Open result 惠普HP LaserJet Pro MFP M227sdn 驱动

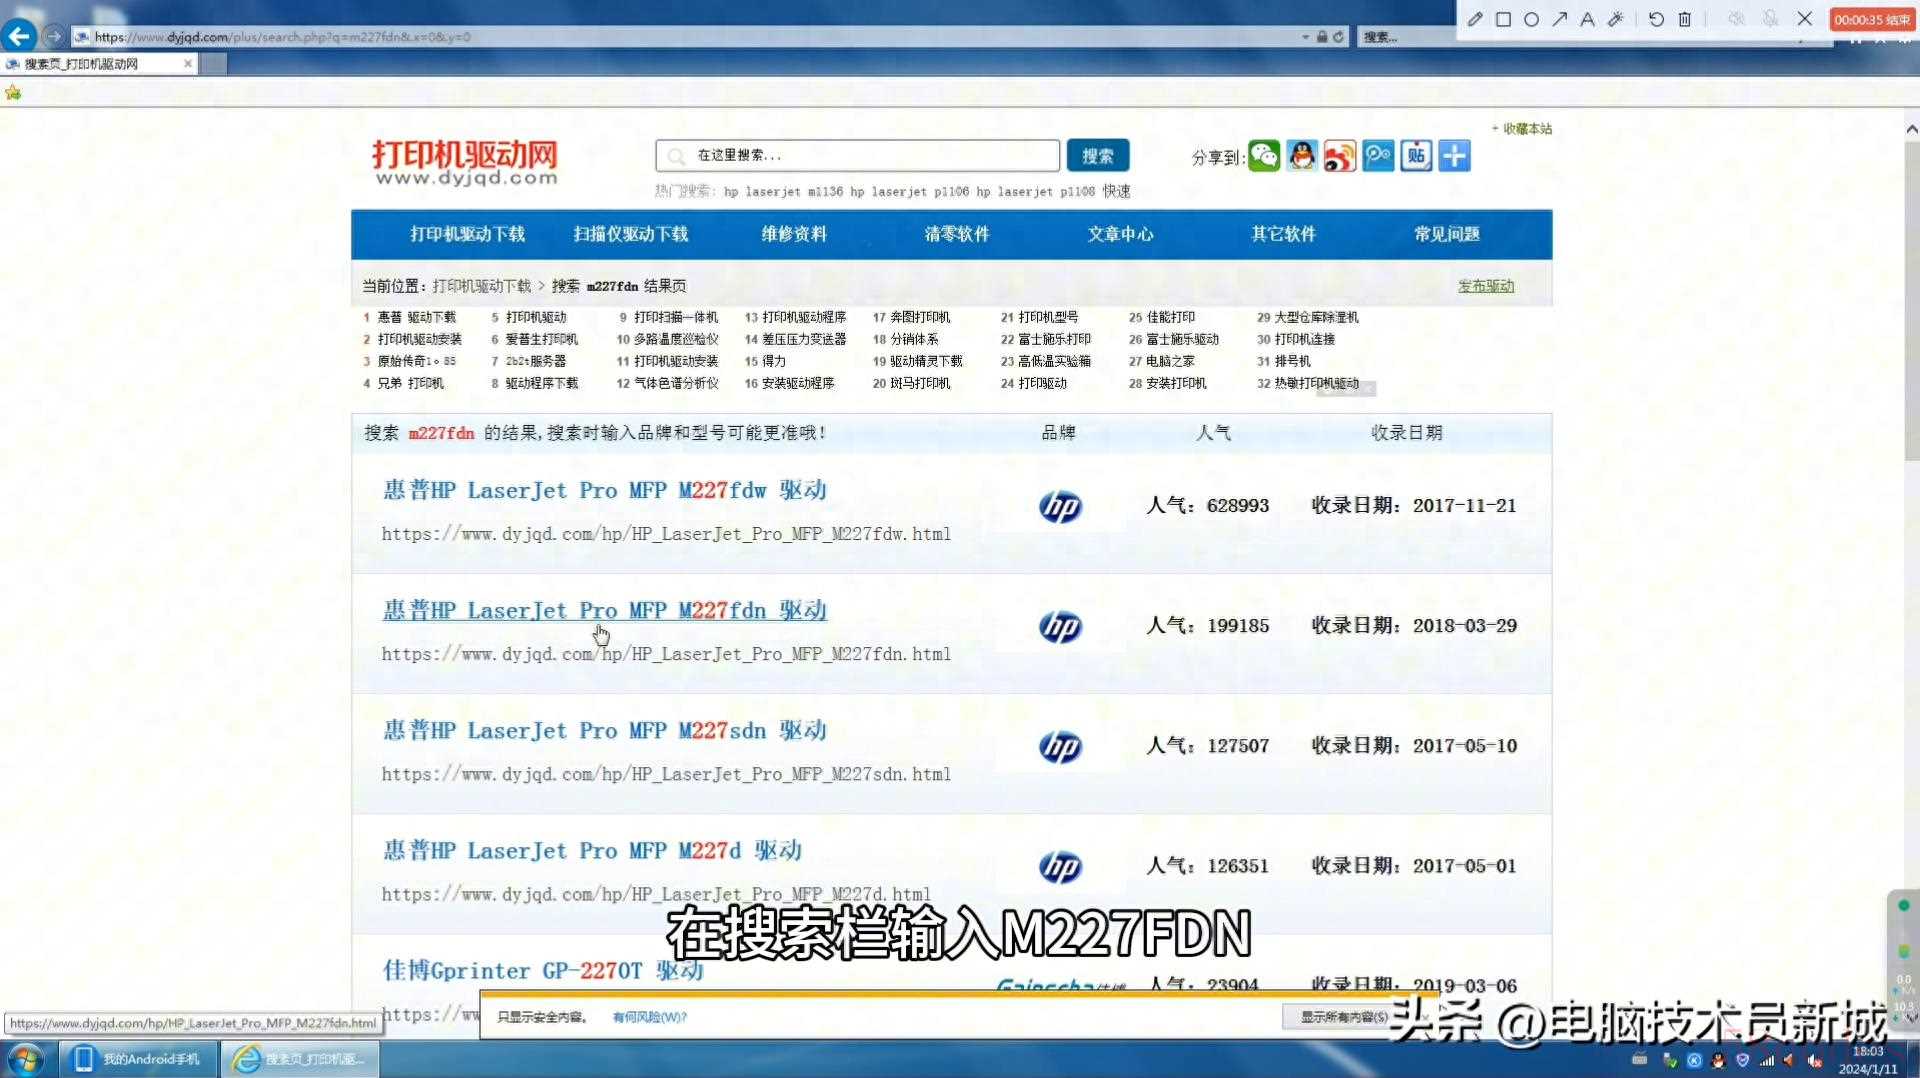604,730
